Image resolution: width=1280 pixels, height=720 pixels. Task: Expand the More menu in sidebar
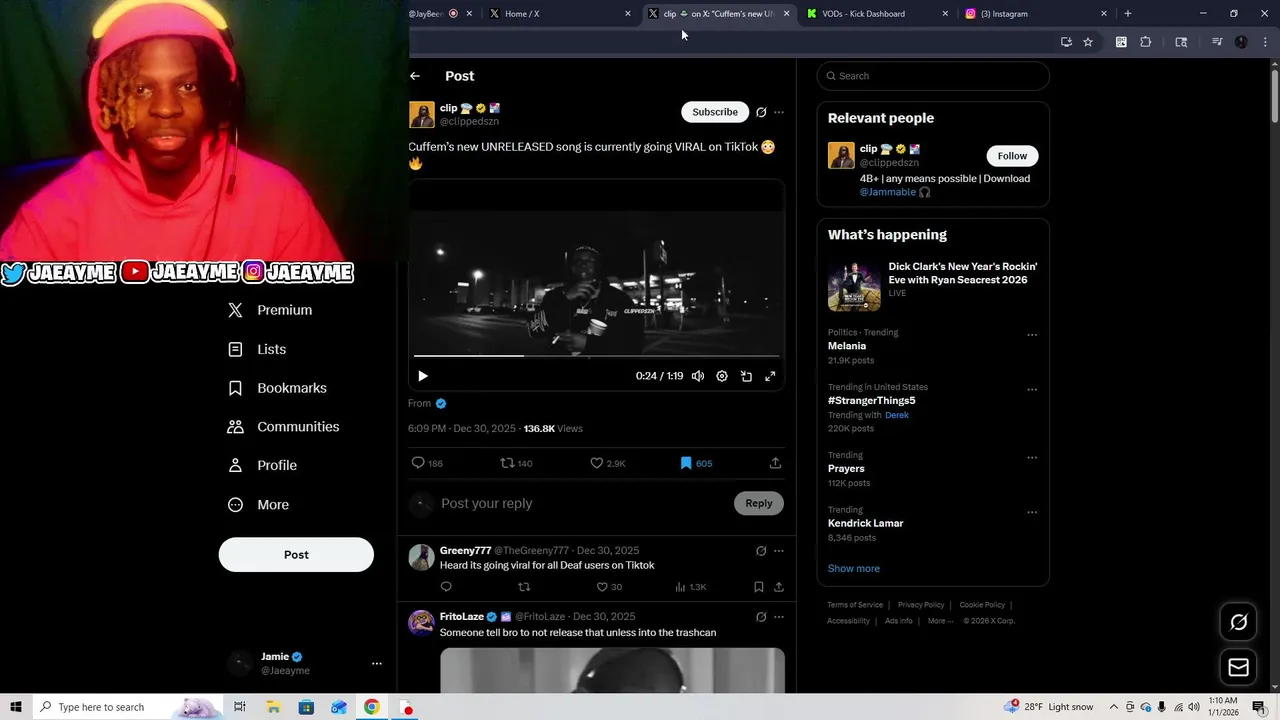click(258, 505)
